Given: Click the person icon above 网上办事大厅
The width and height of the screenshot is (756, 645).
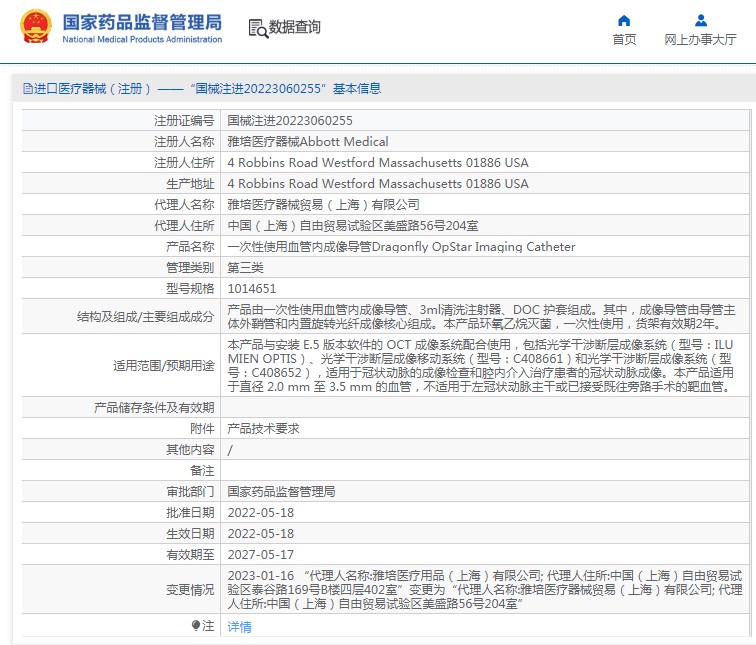Looking at the screenshot, I should [x=700, y=20].
